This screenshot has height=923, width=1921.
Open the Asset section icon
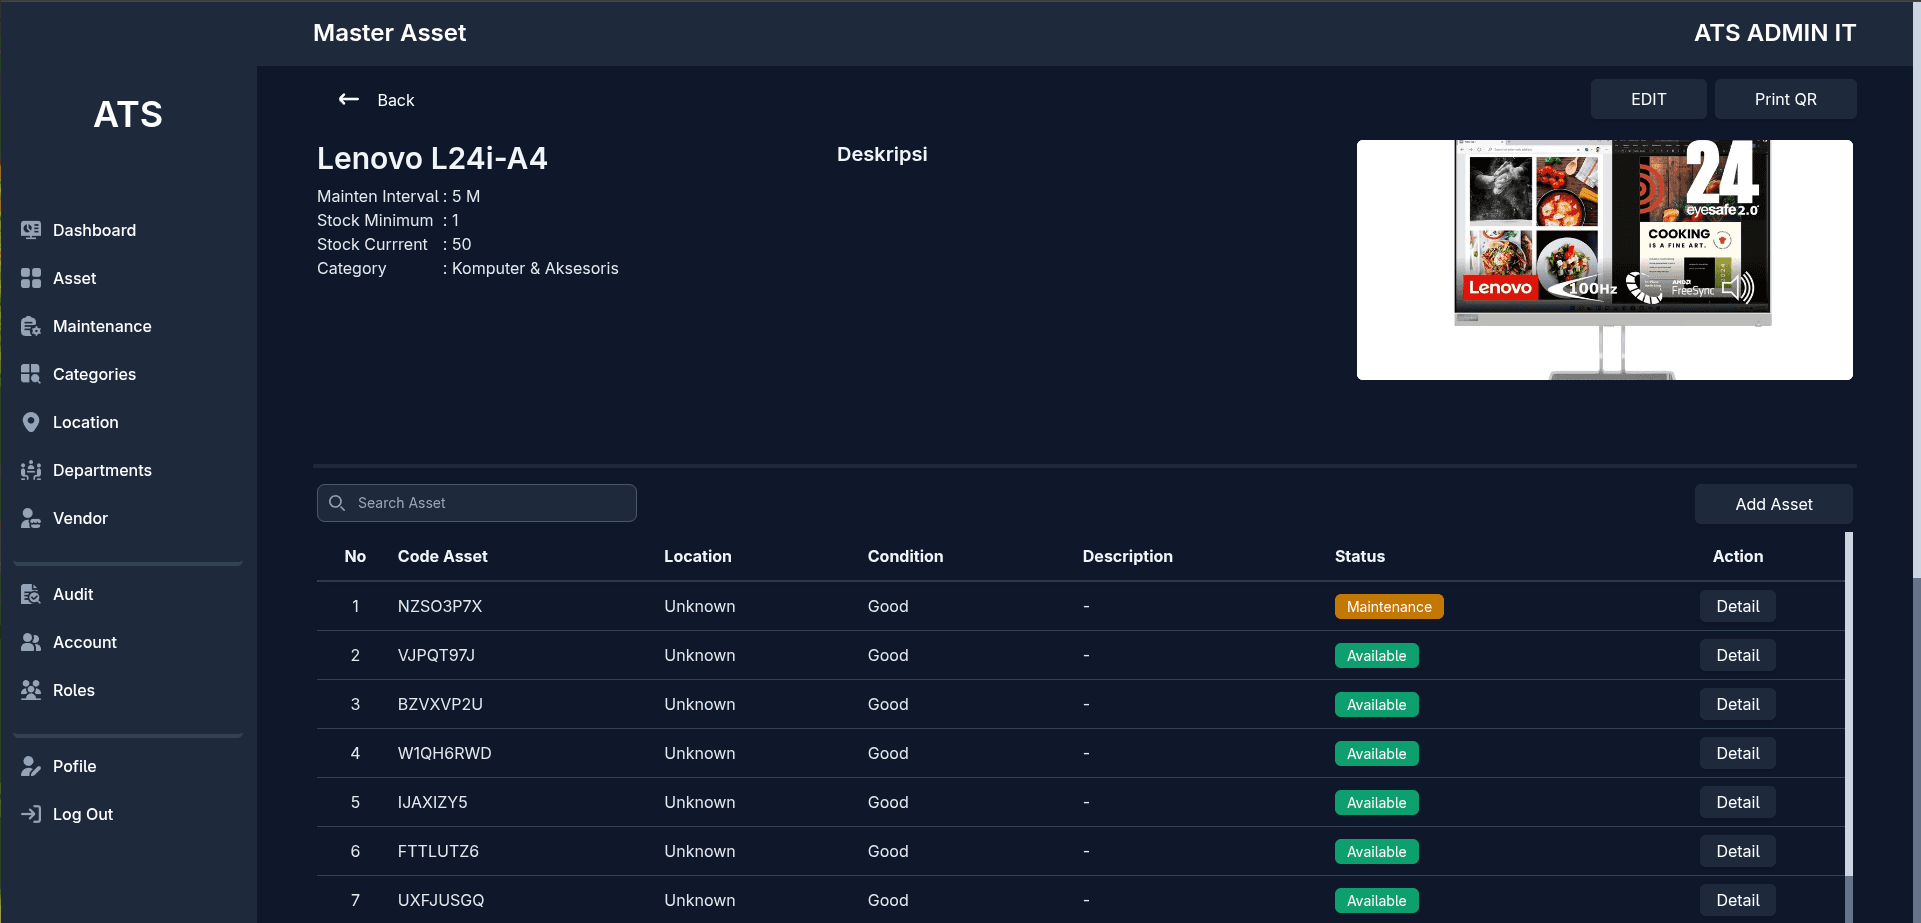pyautogui.click(x=30, y=278)
